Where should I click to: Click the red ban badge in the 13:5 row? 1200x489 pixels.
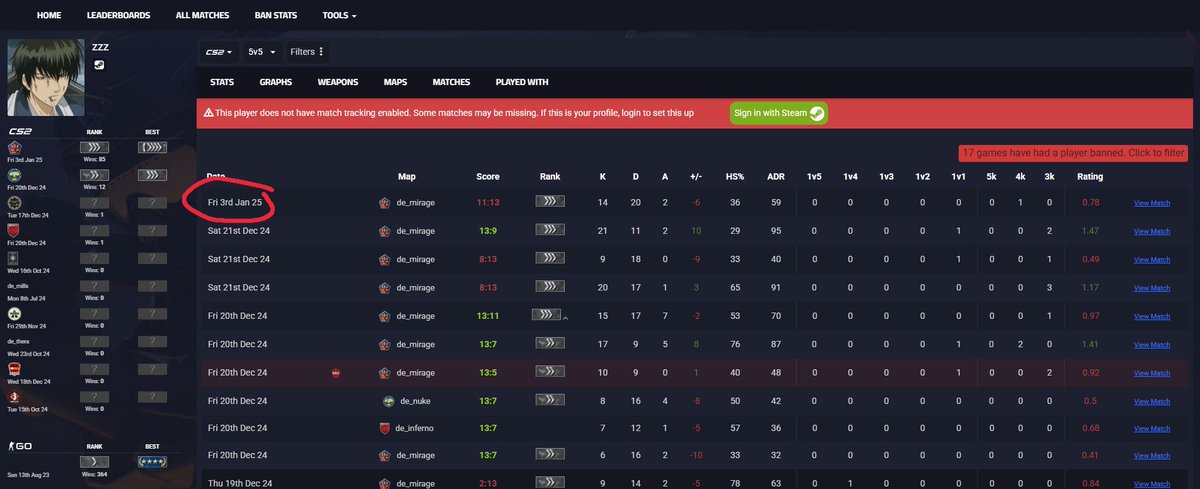pos(335,372)
